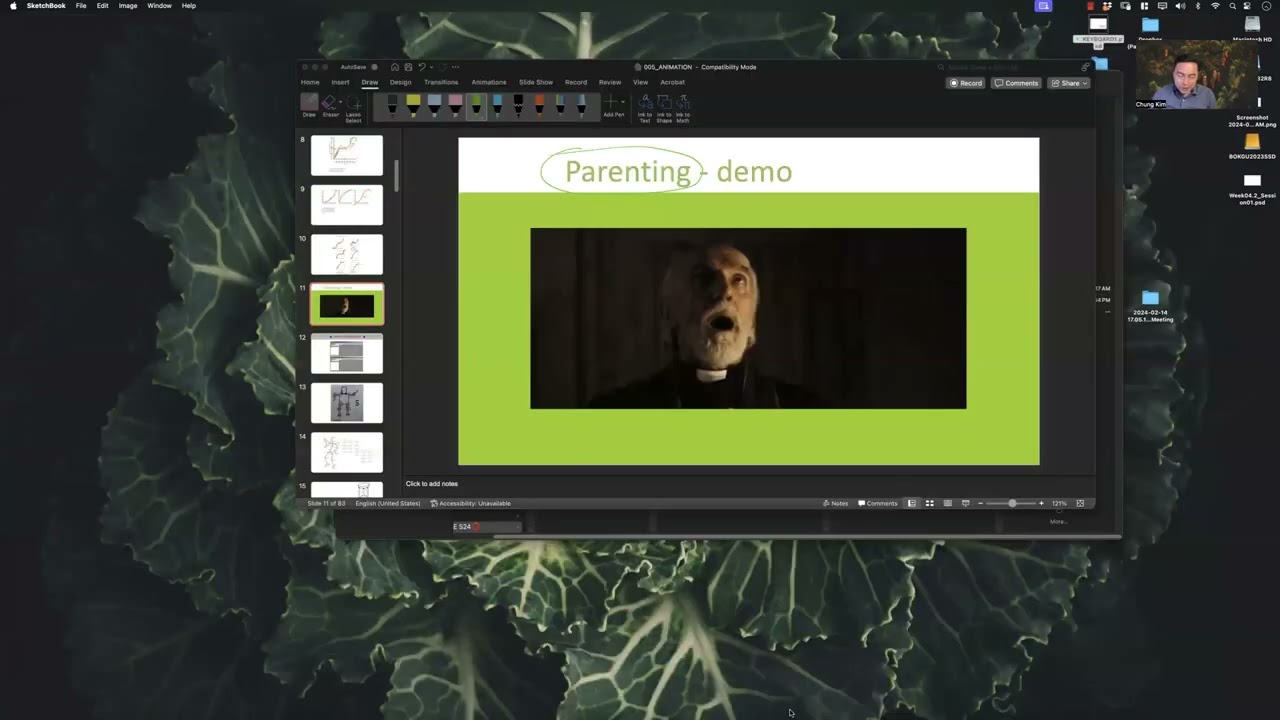Switch to the Transitions ribbon tab
This screenshot has width=1280, height=720.
(x=441, y=82)
